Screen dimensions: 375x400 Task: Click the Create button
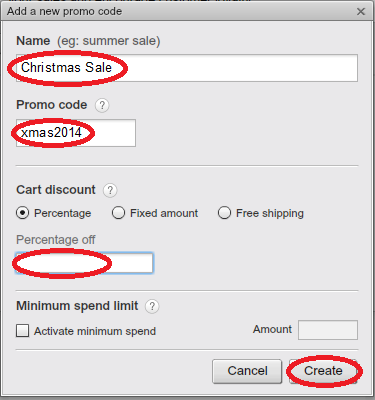323,371
